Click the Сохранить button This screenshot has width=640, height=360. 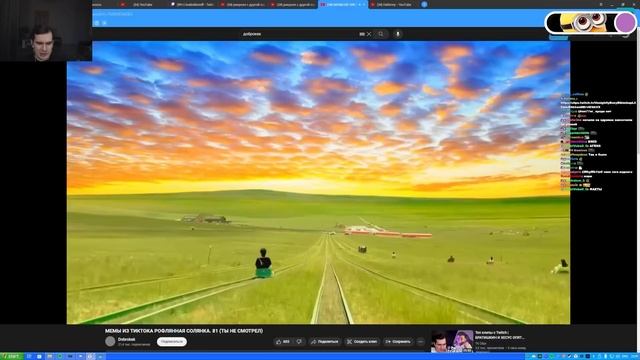click(x=398, y=342)
